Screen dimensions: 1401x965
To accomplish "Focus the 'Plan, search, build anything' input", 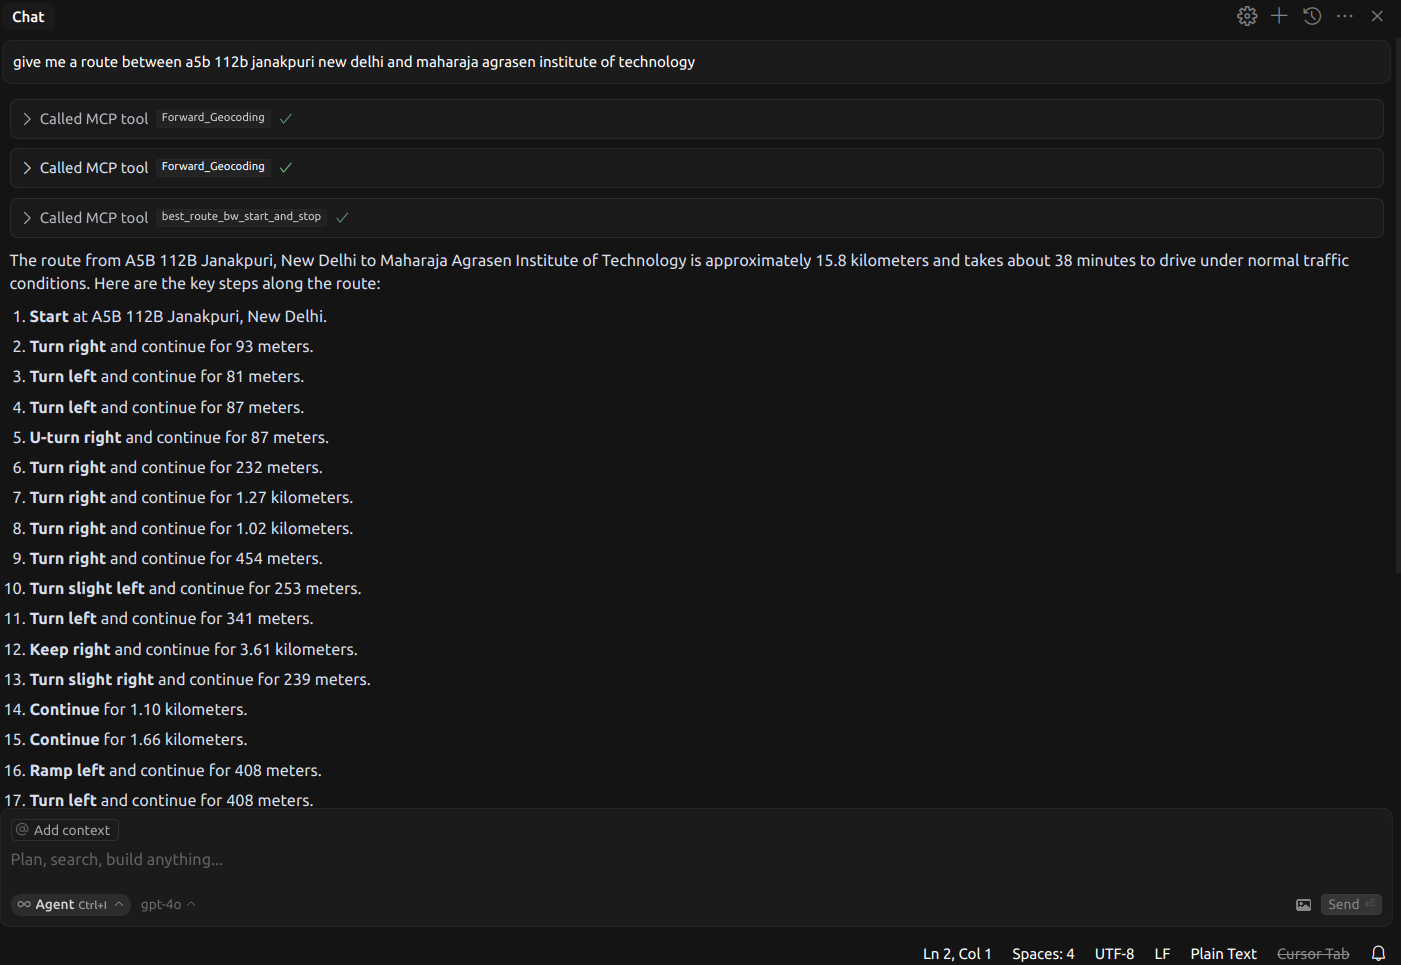I will point(600,860).
